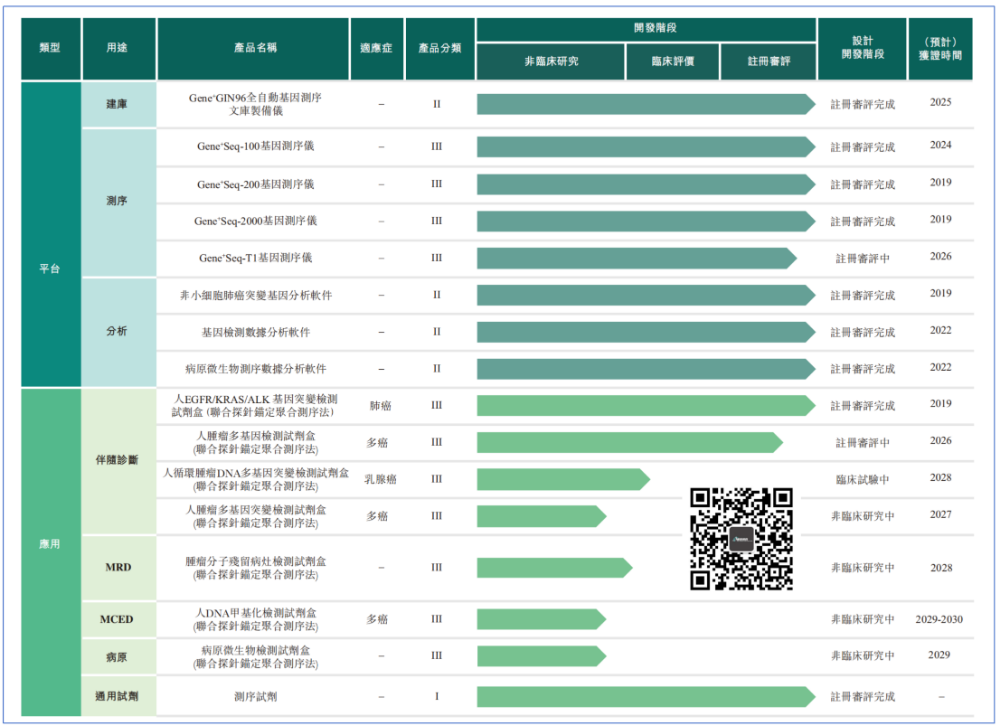Click the 測序試劑 progress arrow bar
This screenshot has width=1000, height=725.
(x=645, y=696)
